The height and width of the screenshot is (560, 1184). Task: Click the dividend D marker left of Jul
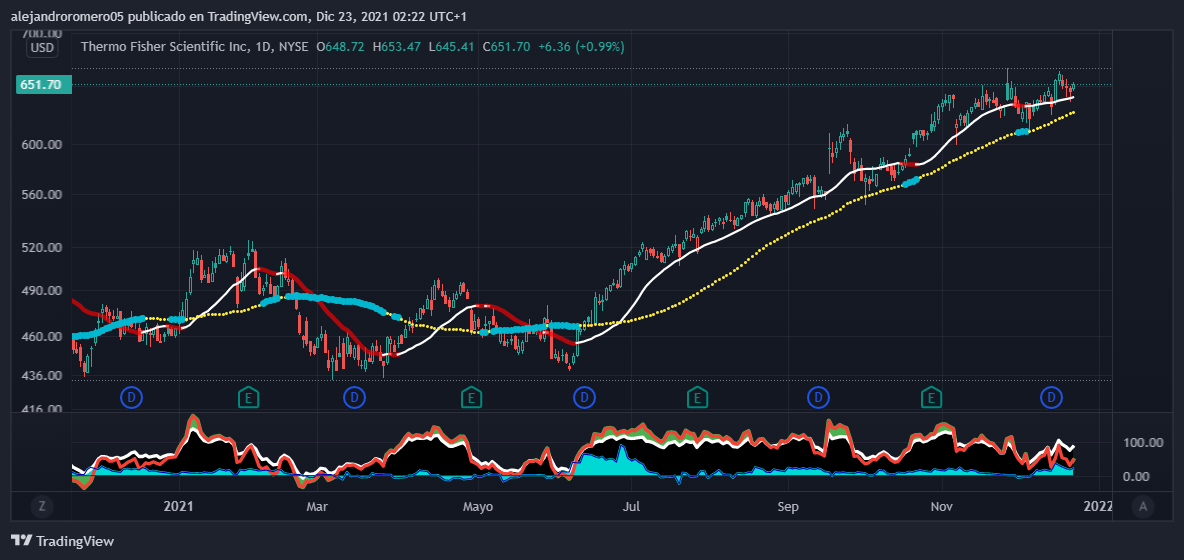pyautogui.click(x=584, y=396)
